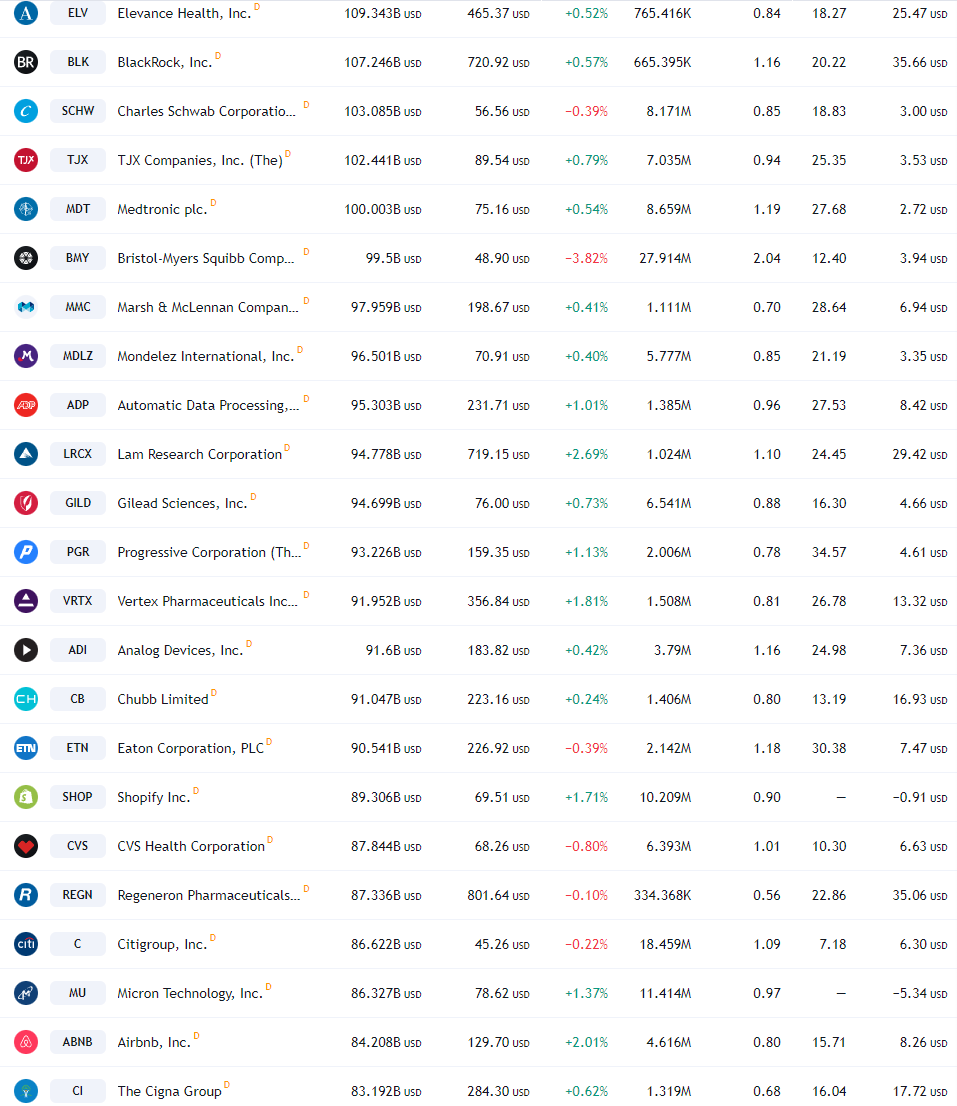957x1106 pixels.
Task: Open Medtronic plc. company link
Action: pyautogui.click(x=162, y=210)
